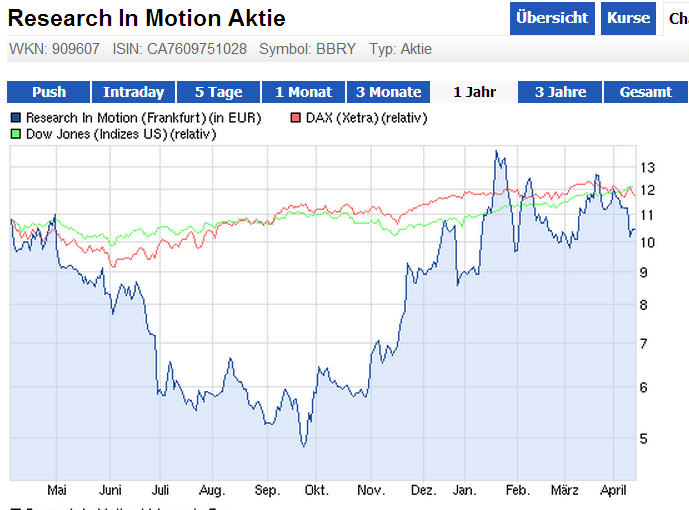Click the 8 value on the price axis
689x510 pixels.
(x=644, y=305)
